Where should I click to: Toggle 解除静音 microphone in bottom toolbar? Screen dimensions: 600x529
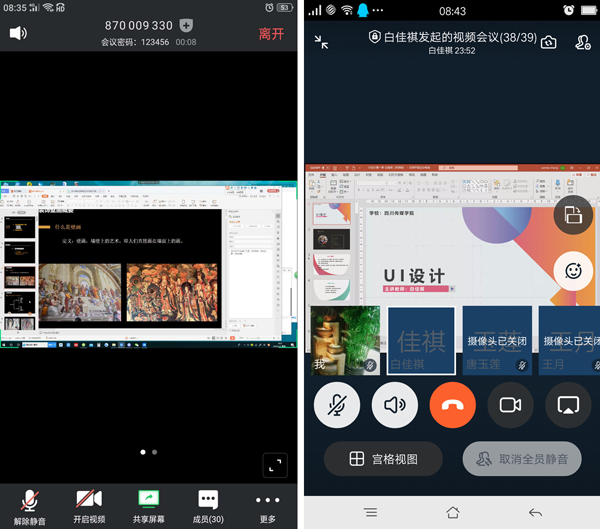(31, 505)
